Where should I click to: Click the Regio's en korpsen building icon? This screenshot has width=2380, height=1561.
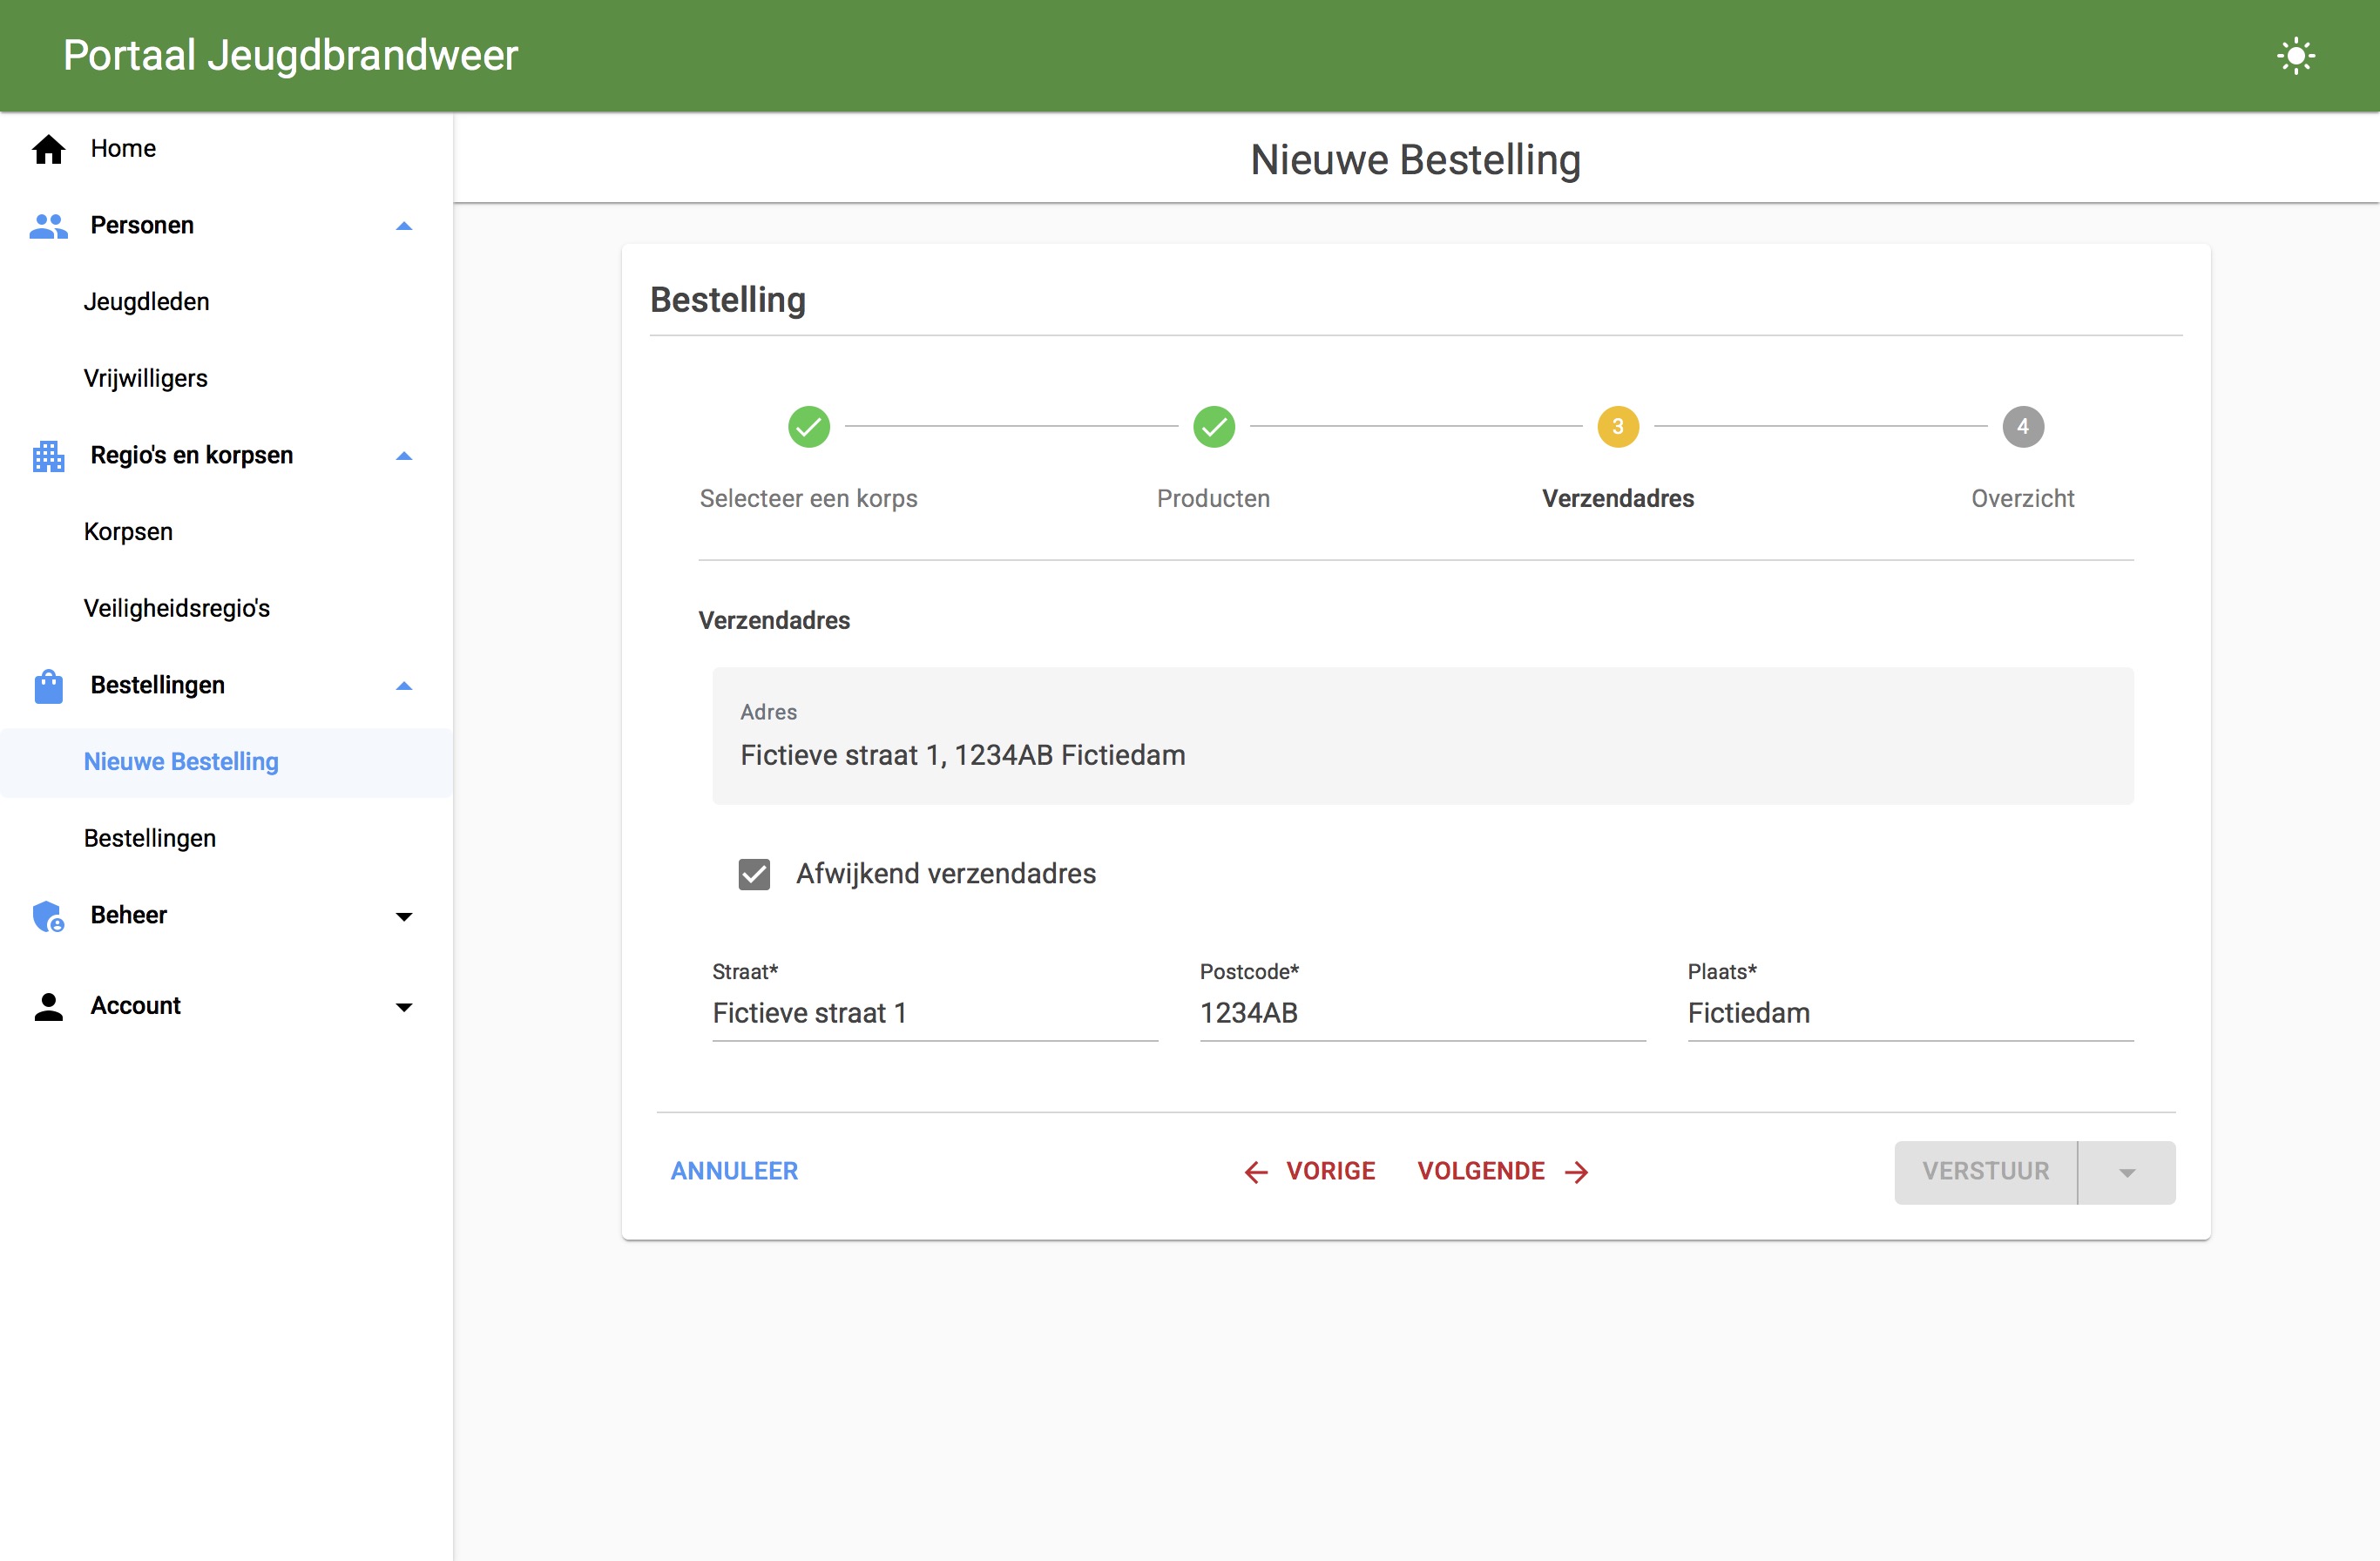click(x=48, y=456)
